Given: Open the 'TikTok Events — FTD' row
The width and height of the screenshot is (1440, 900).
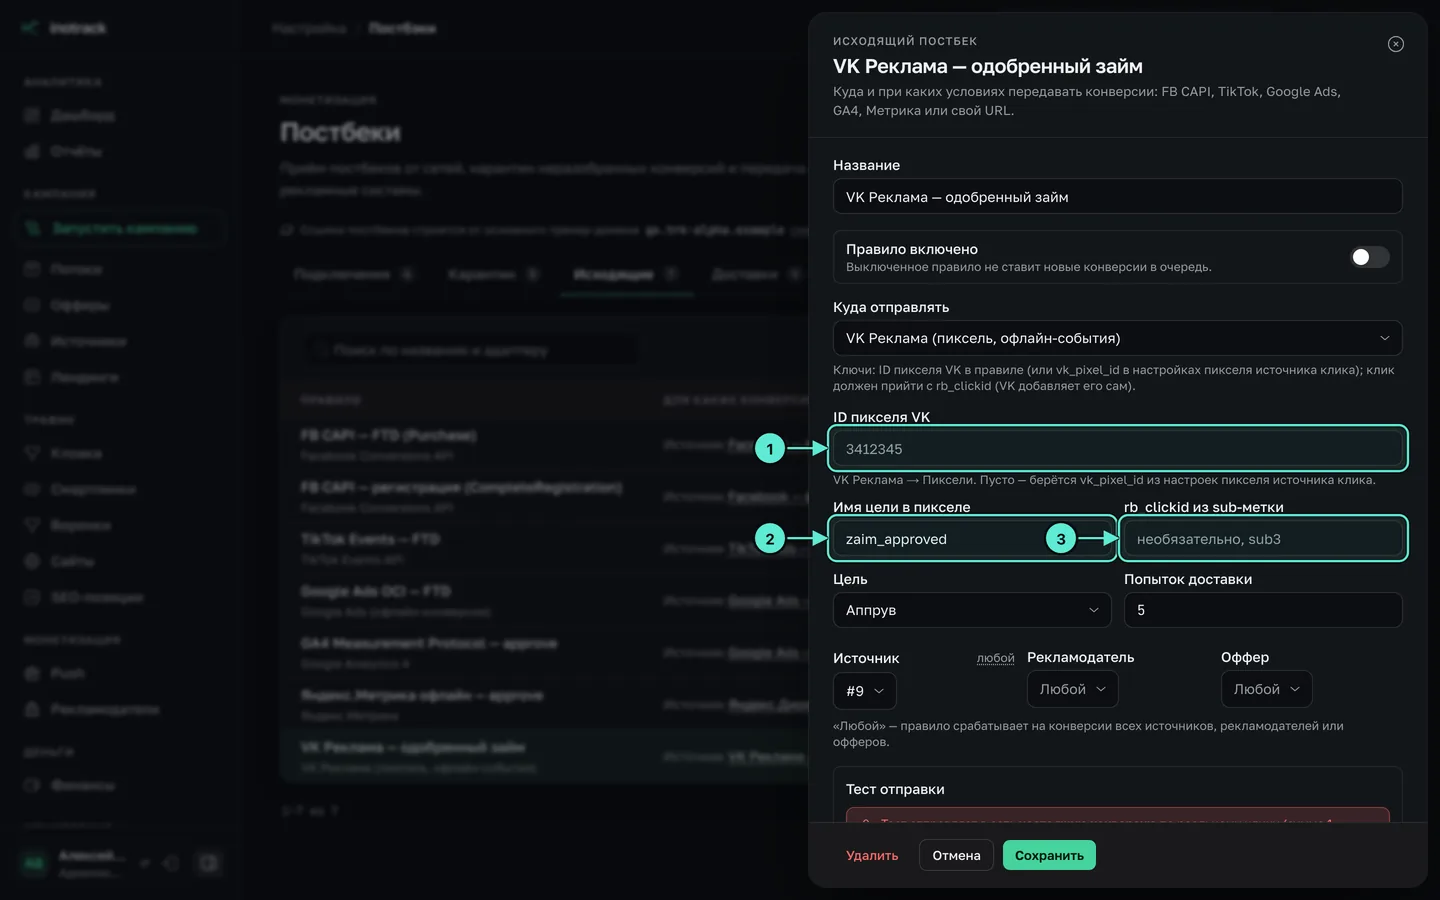Looking at the screenshot, I should coord(545,548).
